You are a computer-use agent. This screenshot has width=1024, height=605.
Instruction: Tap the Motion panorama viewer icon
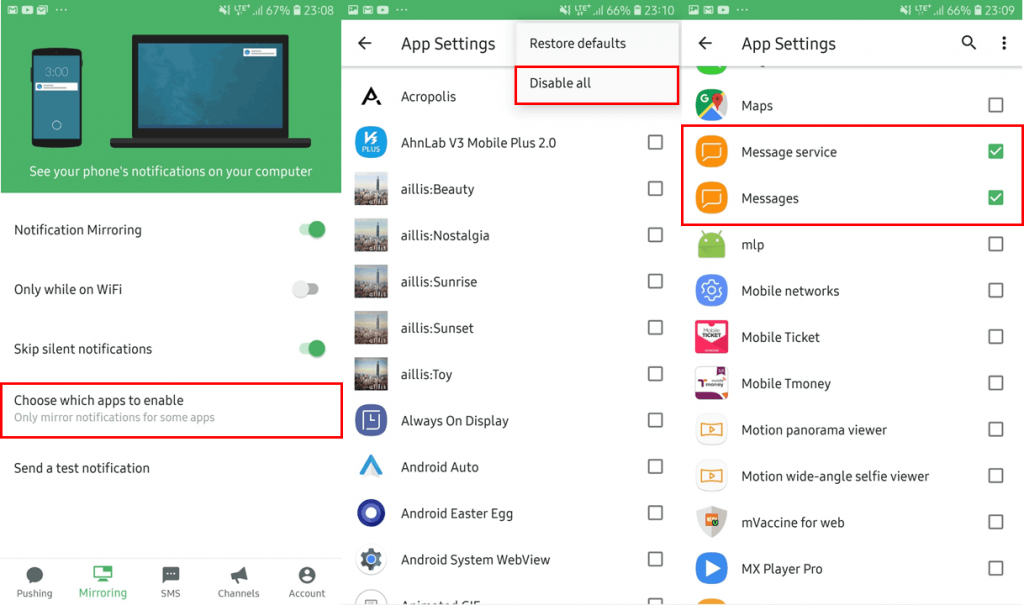click(x=711, y=430)
